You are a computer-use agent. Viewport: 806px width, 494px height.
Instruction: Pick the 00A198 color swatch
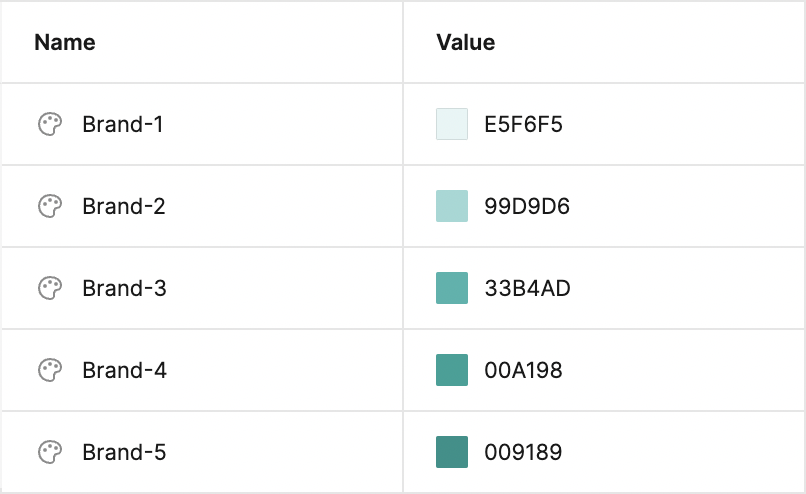(x=452, y=371)
